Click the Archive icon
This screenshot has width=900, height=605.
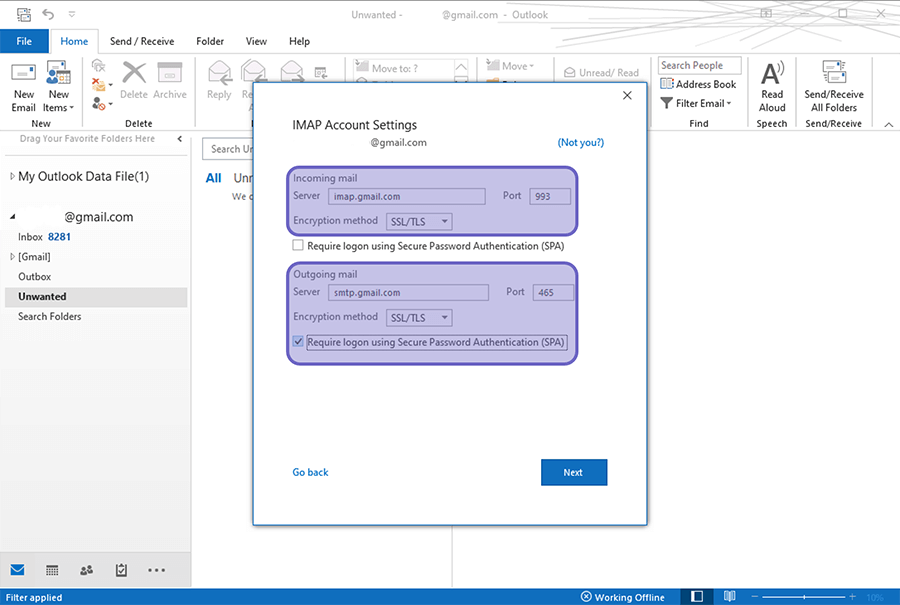pos(169,73)
